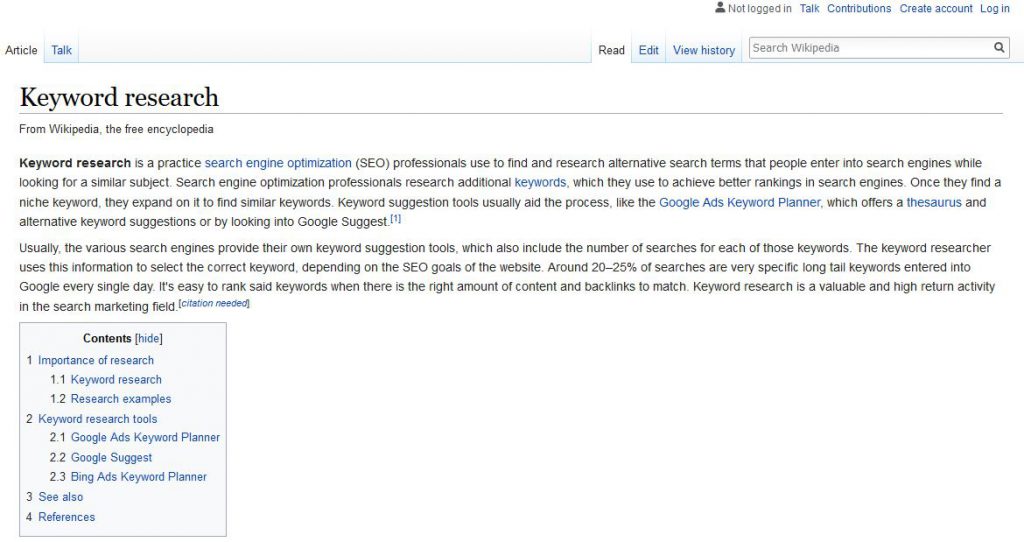Viewport: 1024px width, 542px height.
Task: Open the user Talk link at top
Action: pyautogui.click(x=809, y=8)
